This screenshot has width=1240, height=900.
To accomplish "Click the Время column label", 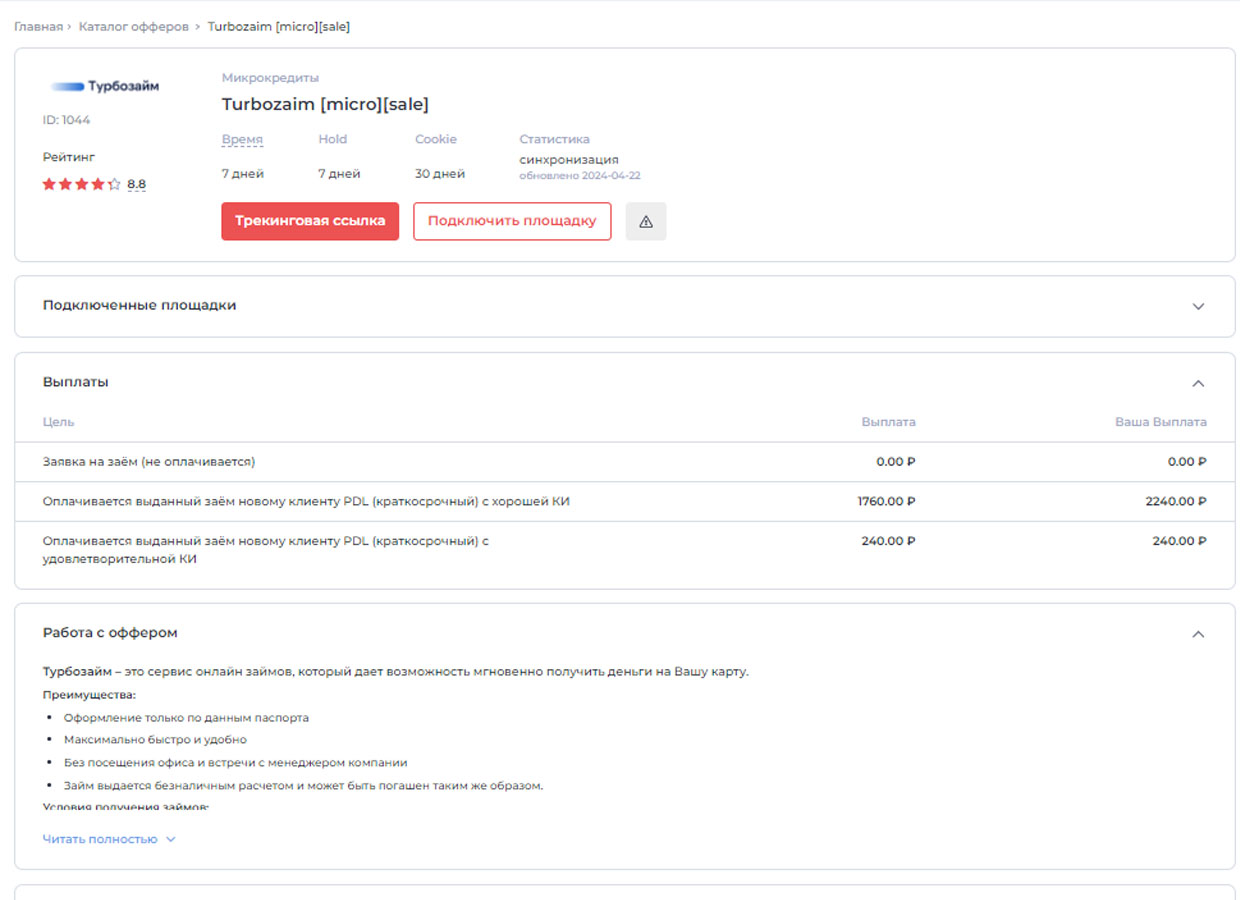I will tap(242, 140).
